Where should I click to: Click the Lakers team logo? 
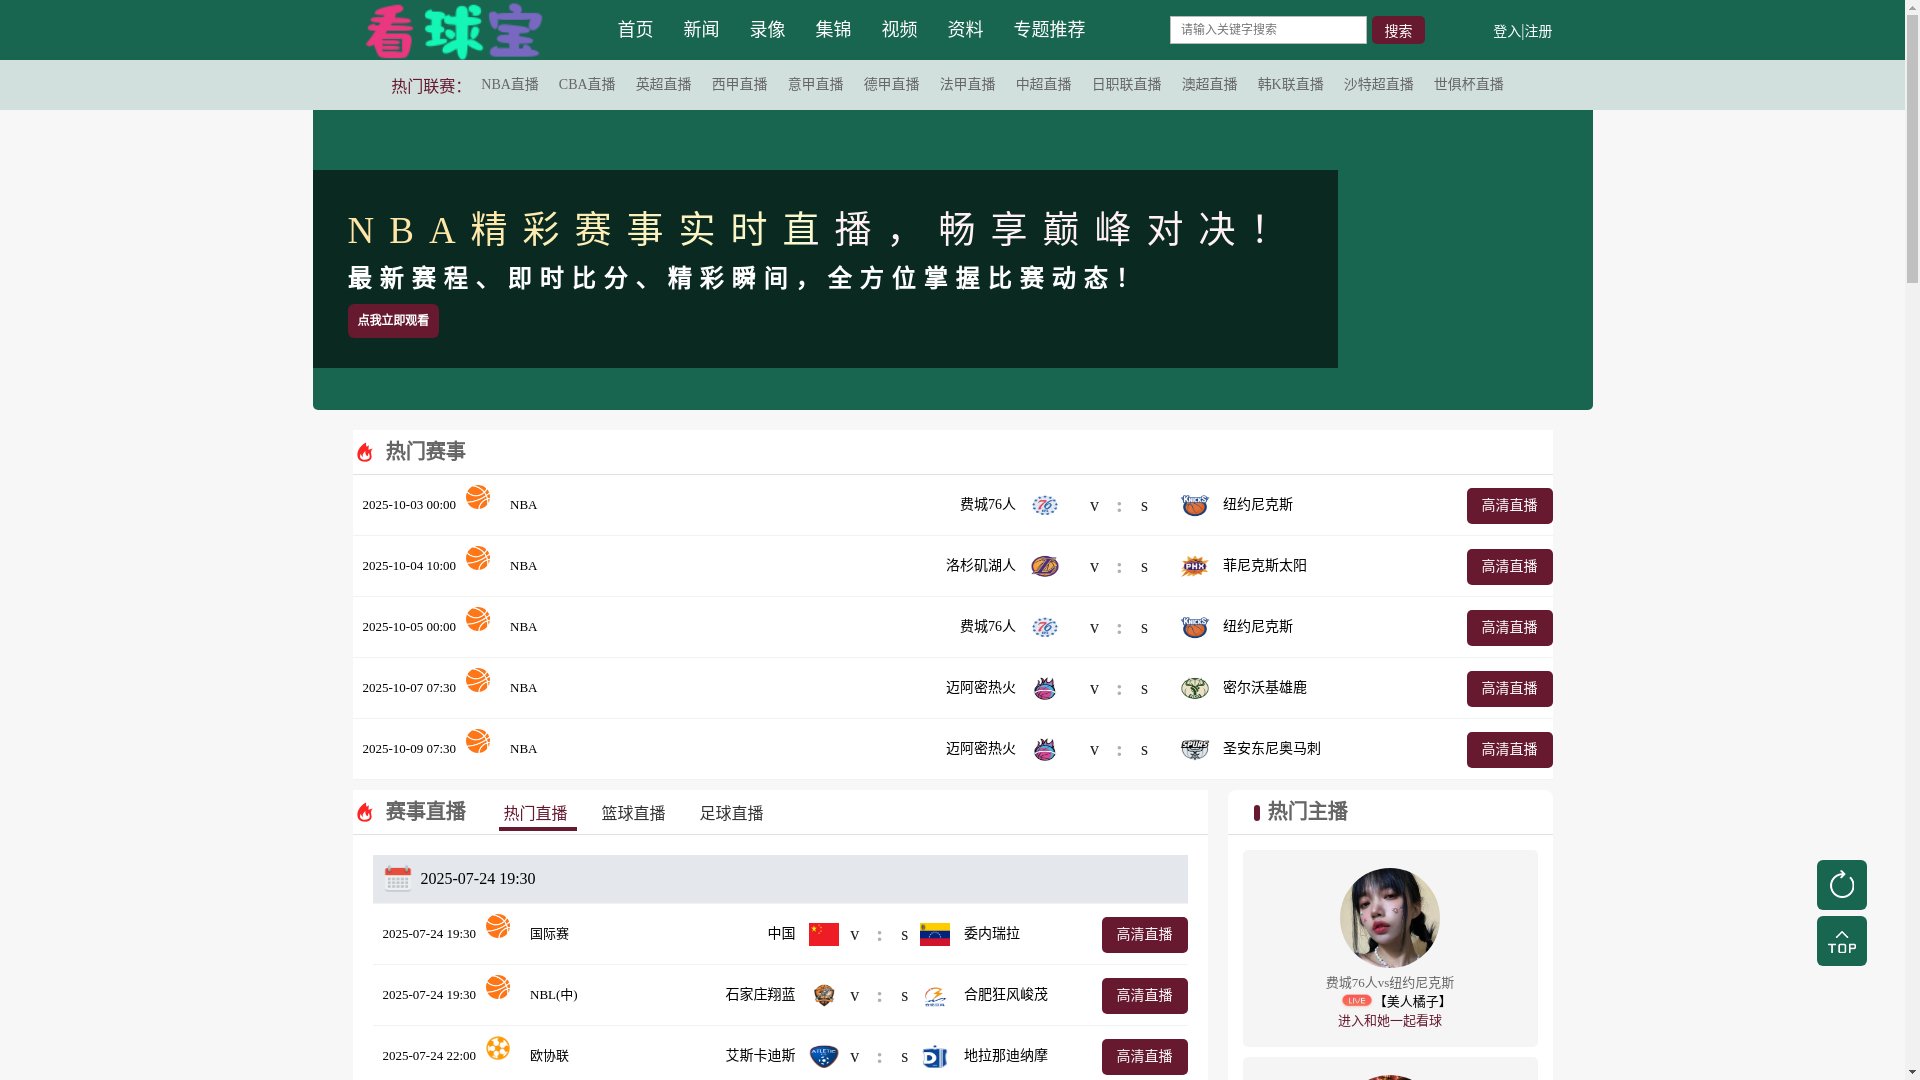(1045, 567)
